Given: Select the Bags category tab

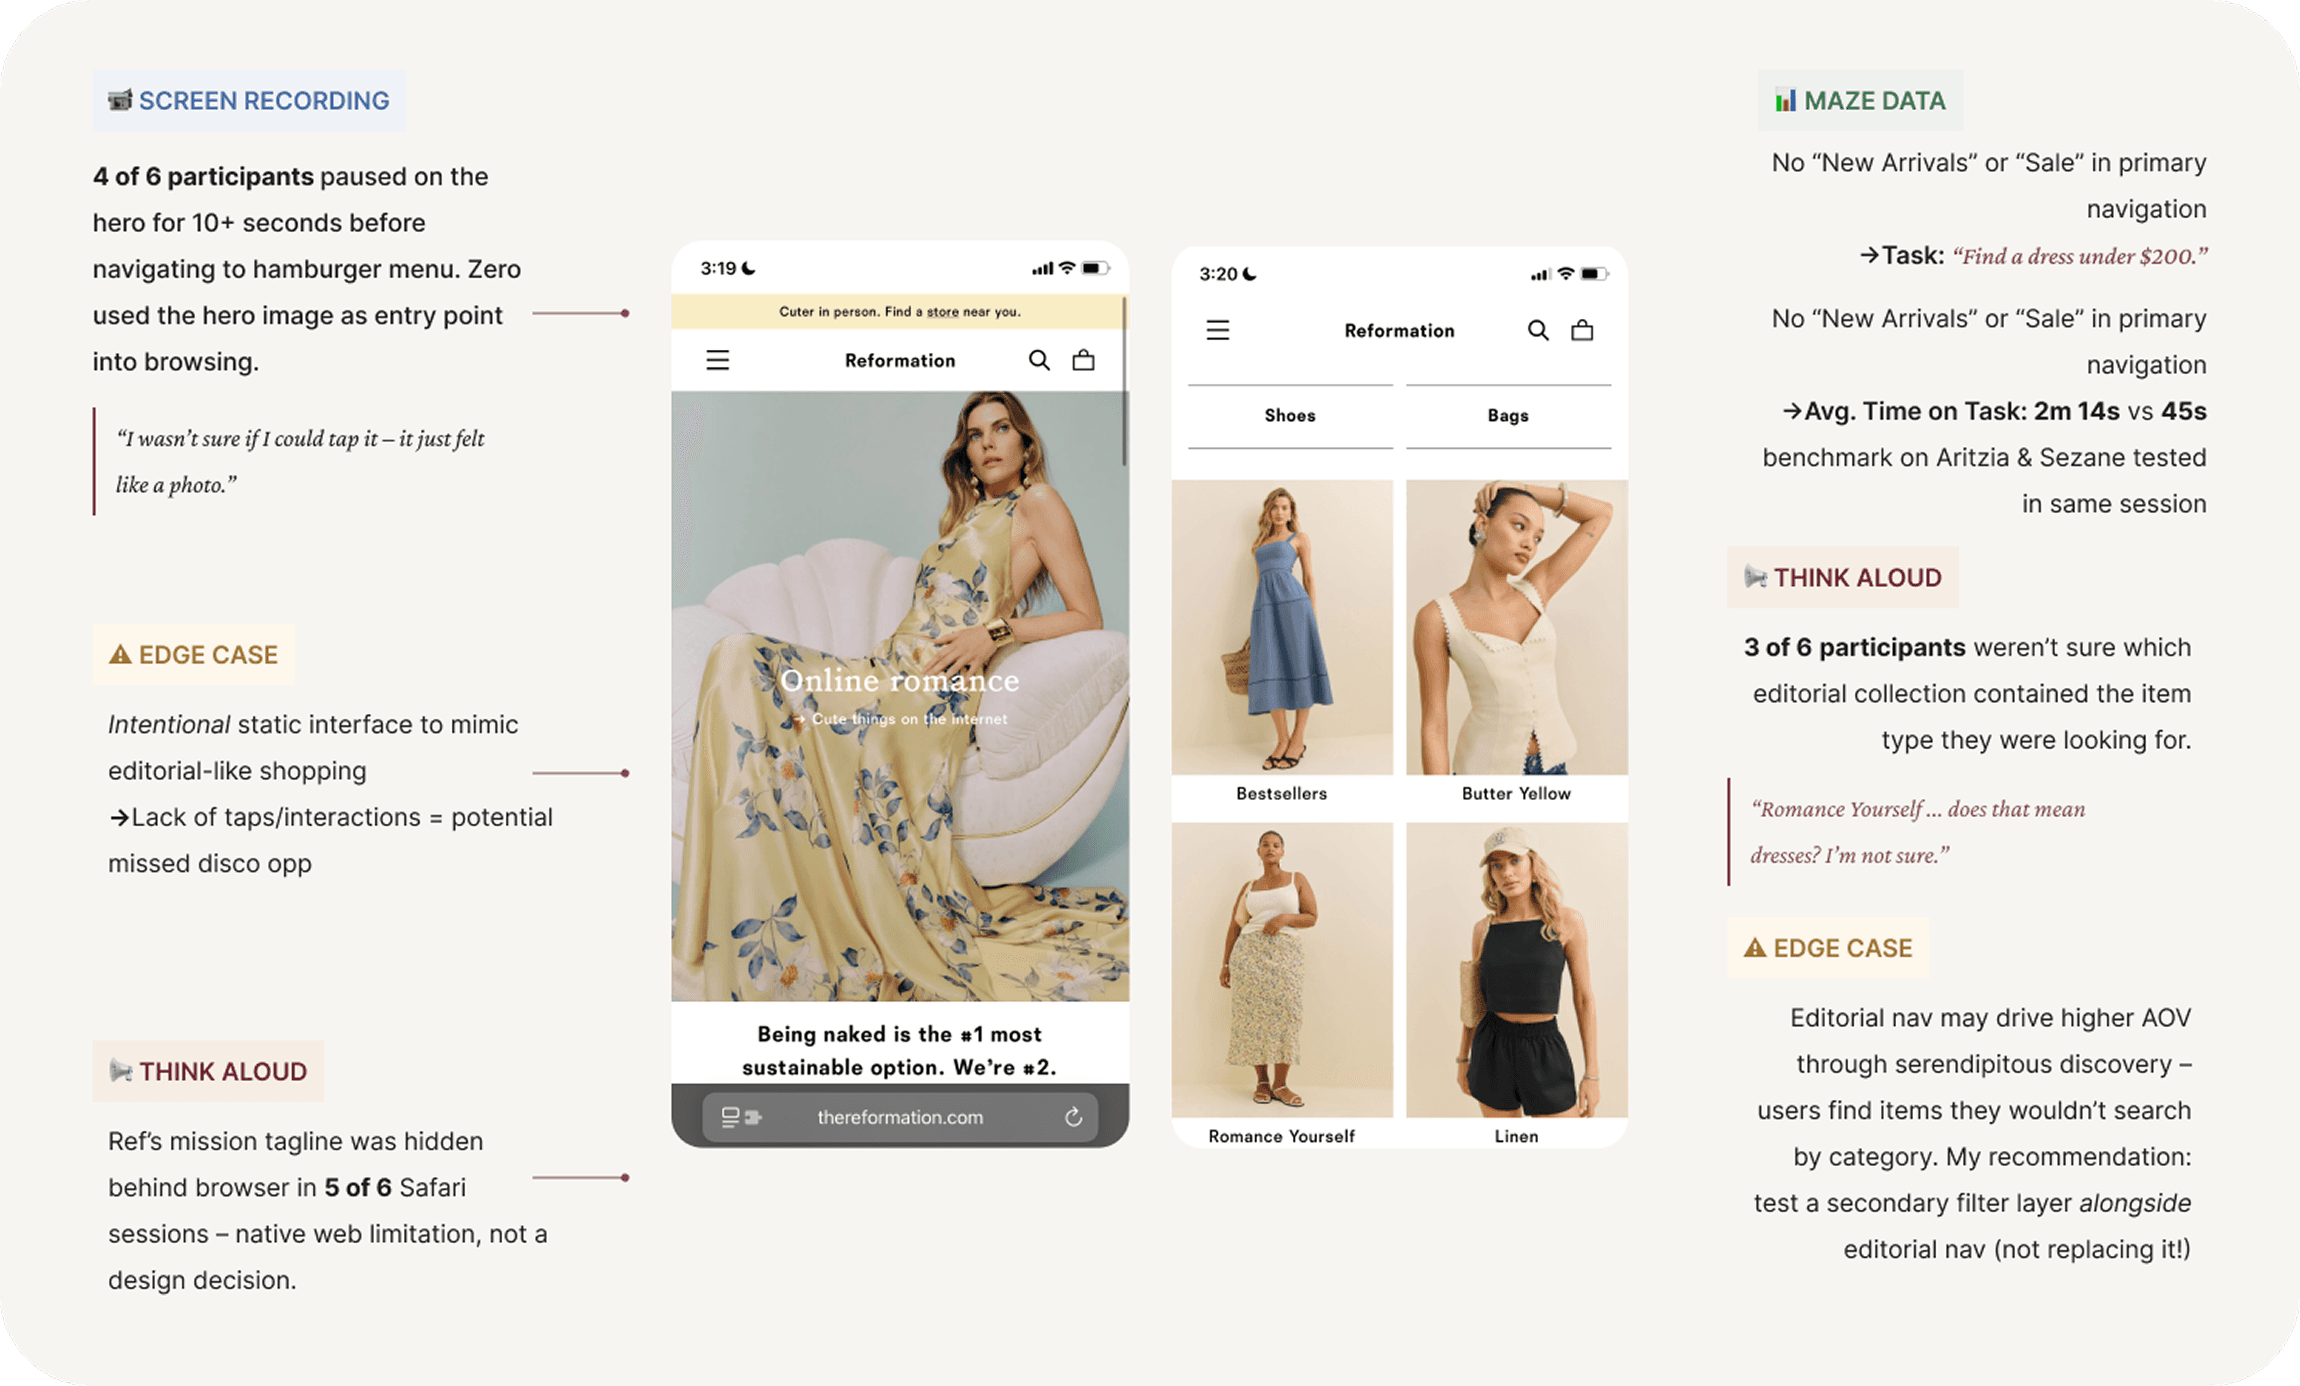Looking at the screenshot, I should tap(1507, 415).
